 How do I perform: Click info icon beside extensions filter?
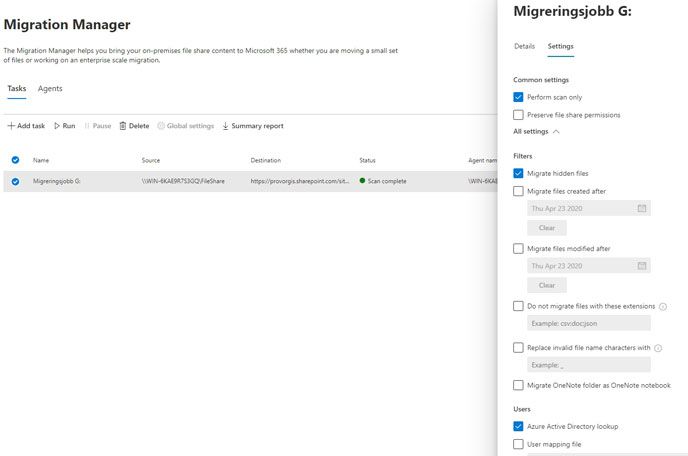coord(663,306)
